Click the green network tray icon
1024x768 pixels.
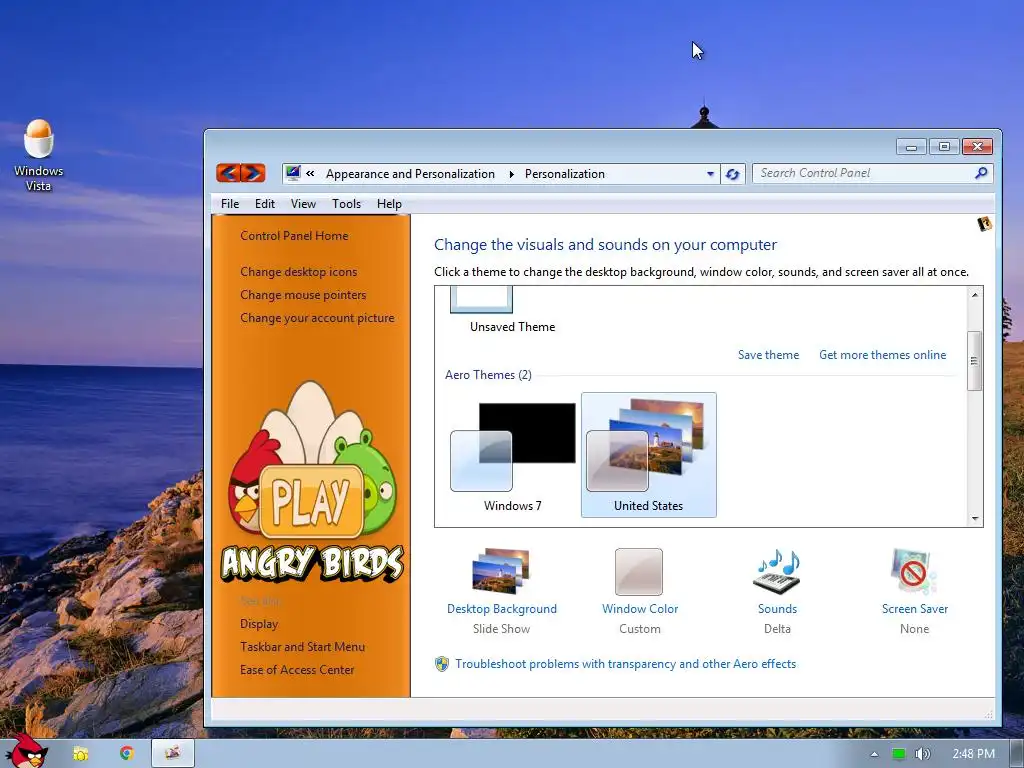coord(899,754)
